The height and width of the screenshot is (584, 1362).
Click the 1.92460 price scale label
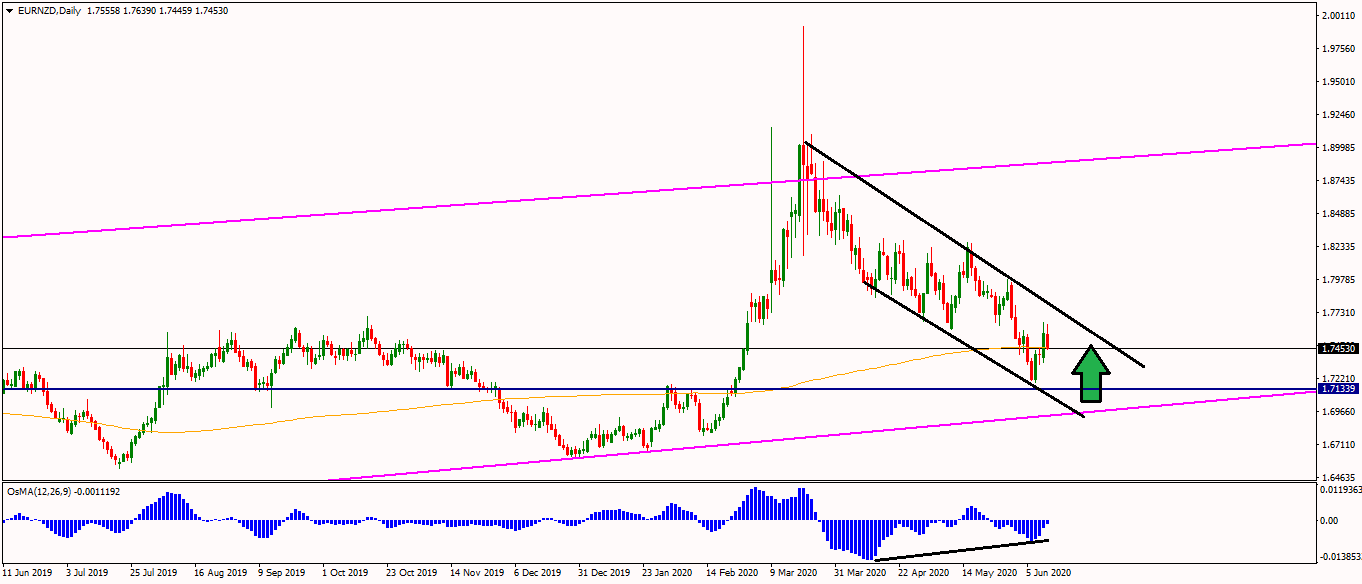(1337, 115)
